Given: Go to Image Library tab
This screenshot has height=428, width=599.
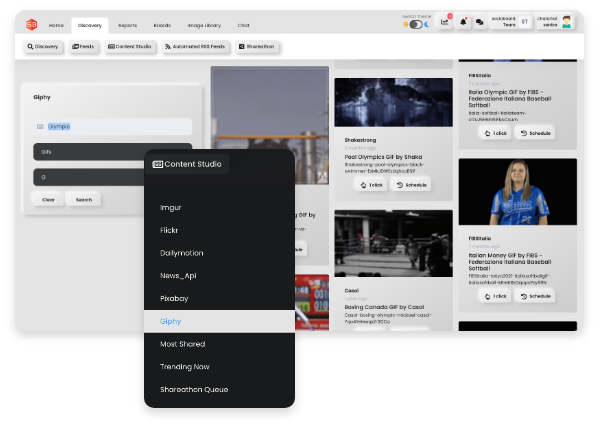Looking at the screenshot, I should click(204, 25).
